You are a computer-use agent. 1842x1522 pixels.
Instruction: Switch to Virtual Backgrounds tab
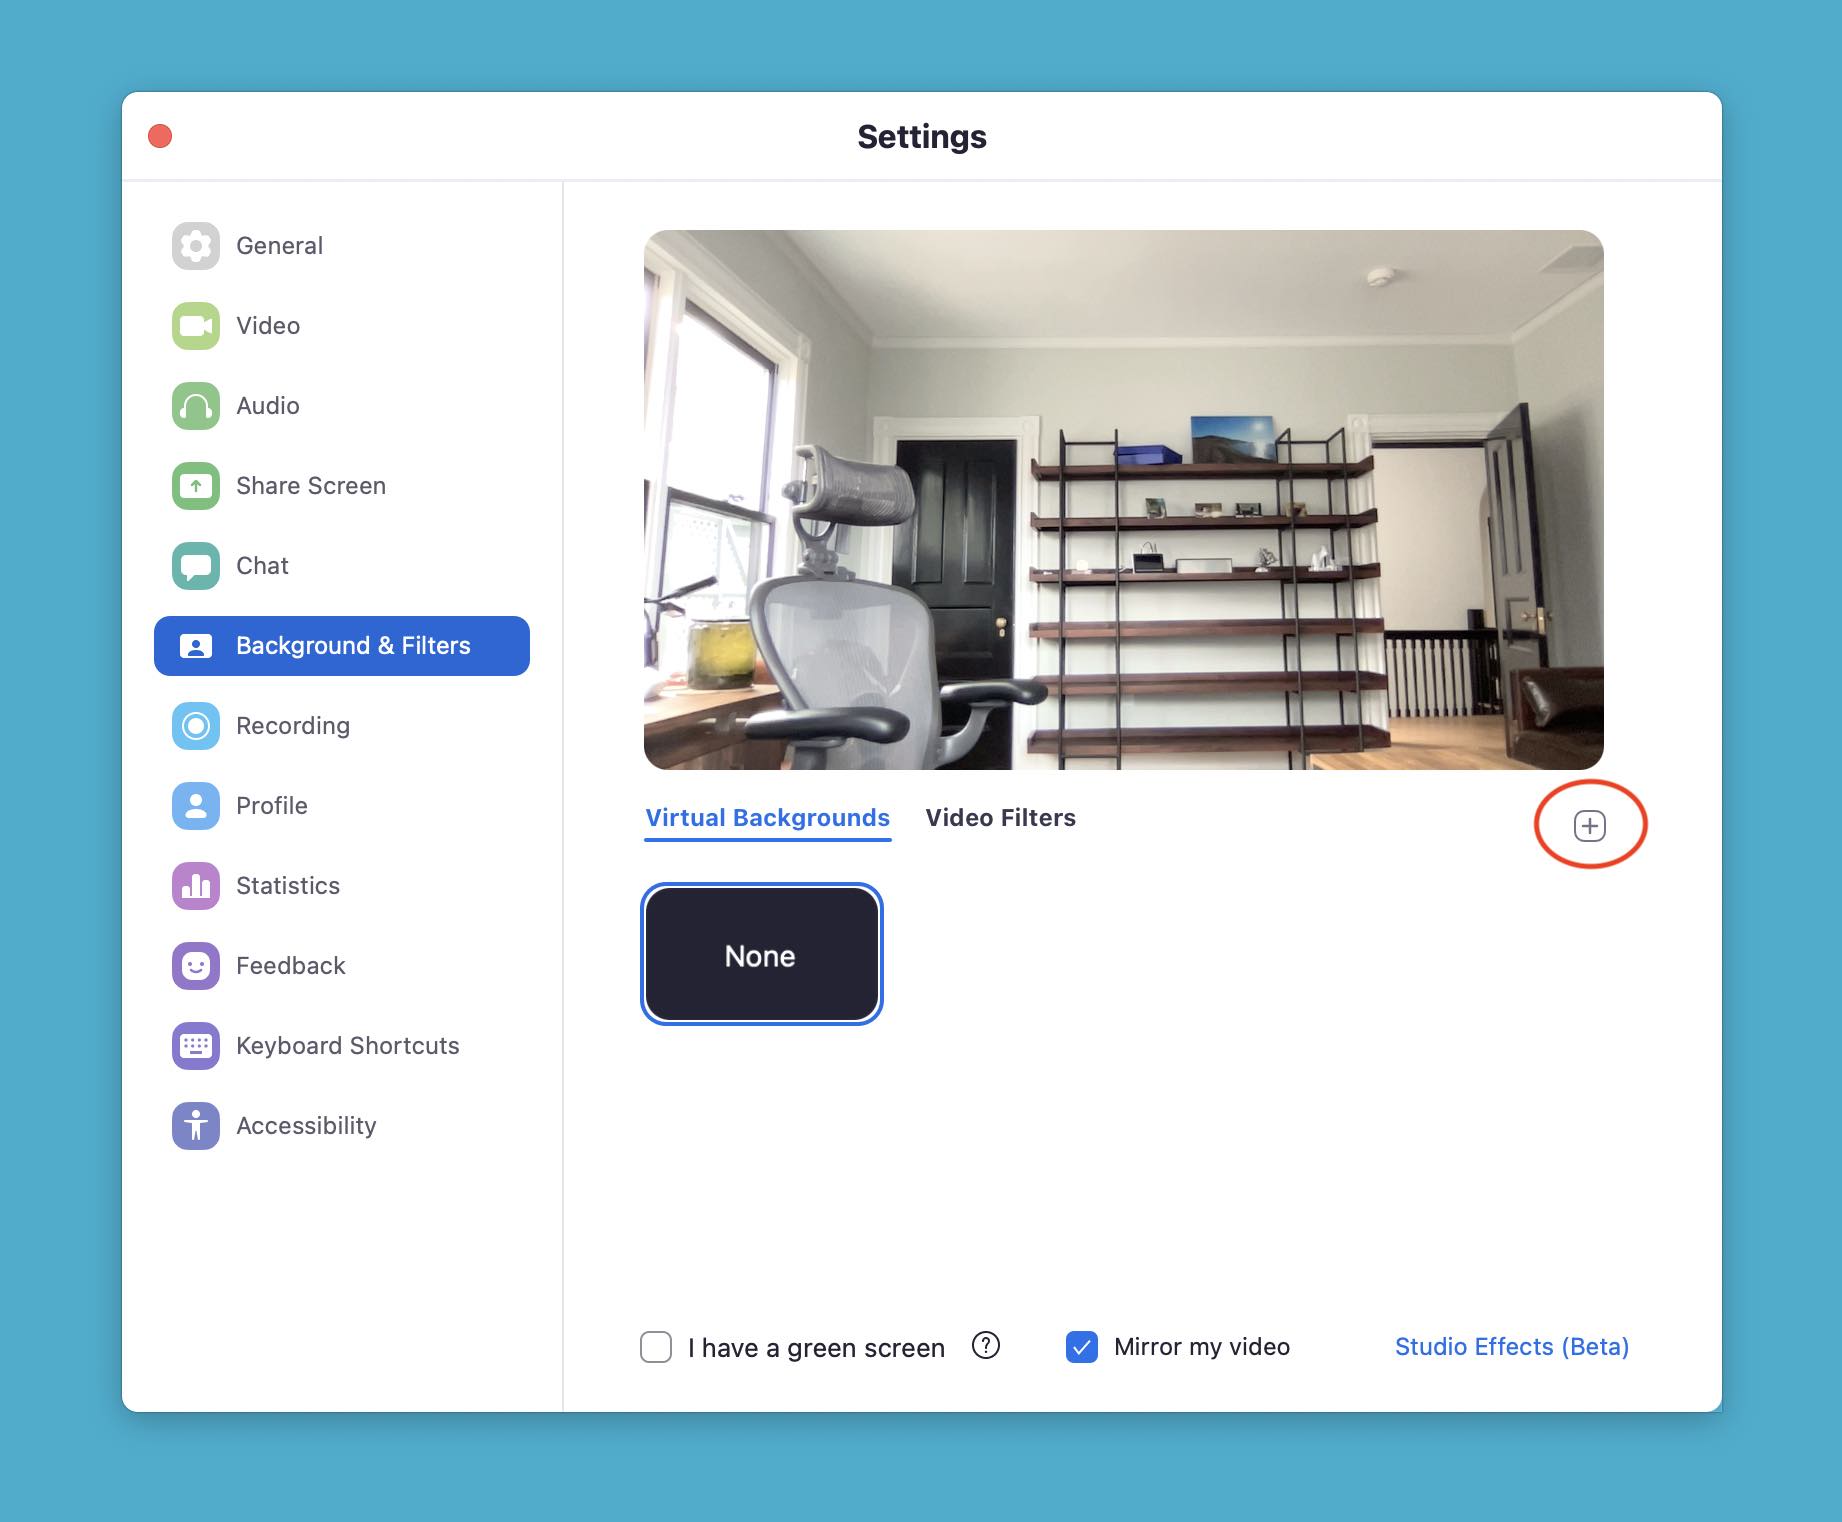click(768, 818)
